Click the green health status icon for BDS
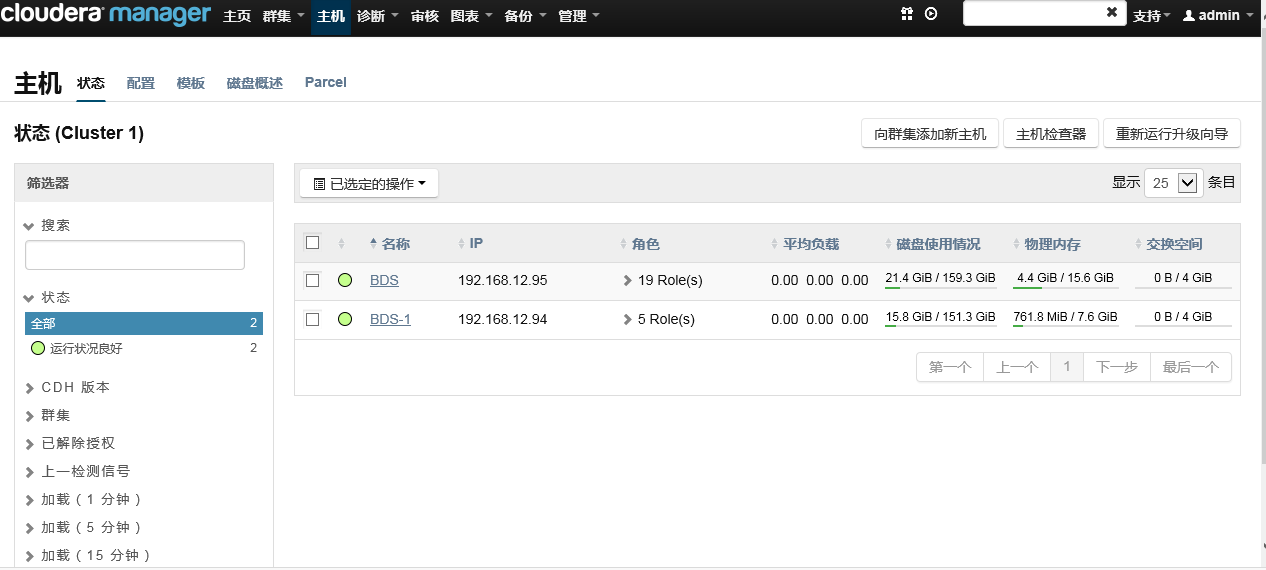Viewport: 1266px width, 570px height. pos(345,280)
